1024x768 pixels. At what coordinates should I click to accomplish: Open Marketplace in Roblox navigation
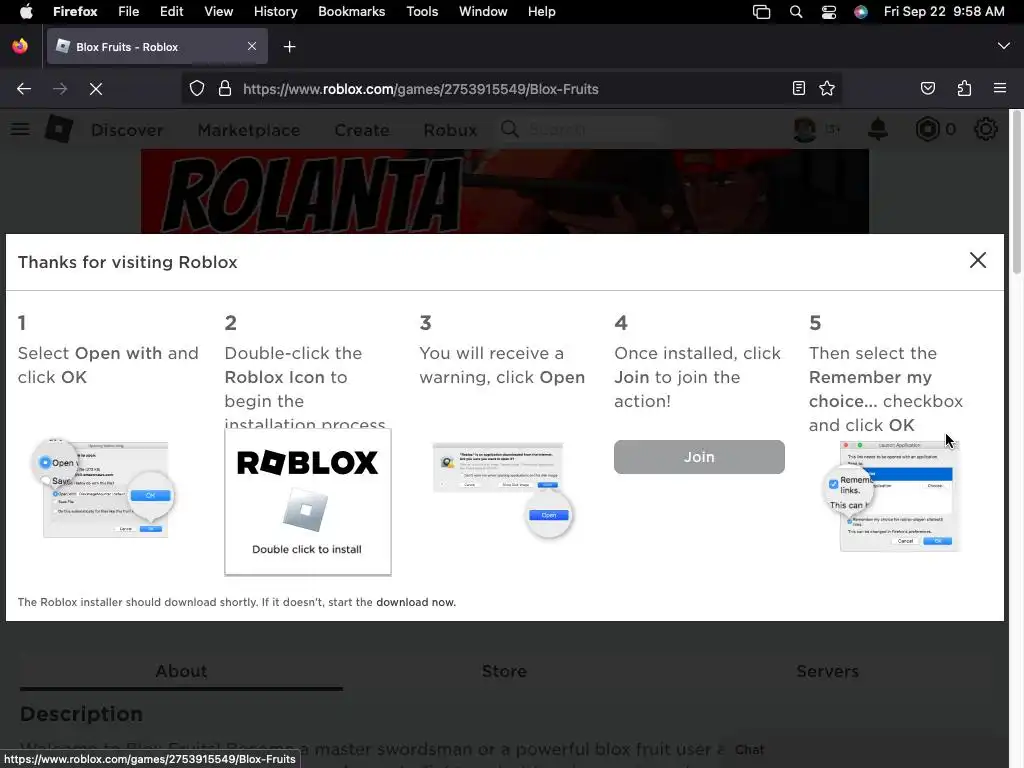coord(249,130)
